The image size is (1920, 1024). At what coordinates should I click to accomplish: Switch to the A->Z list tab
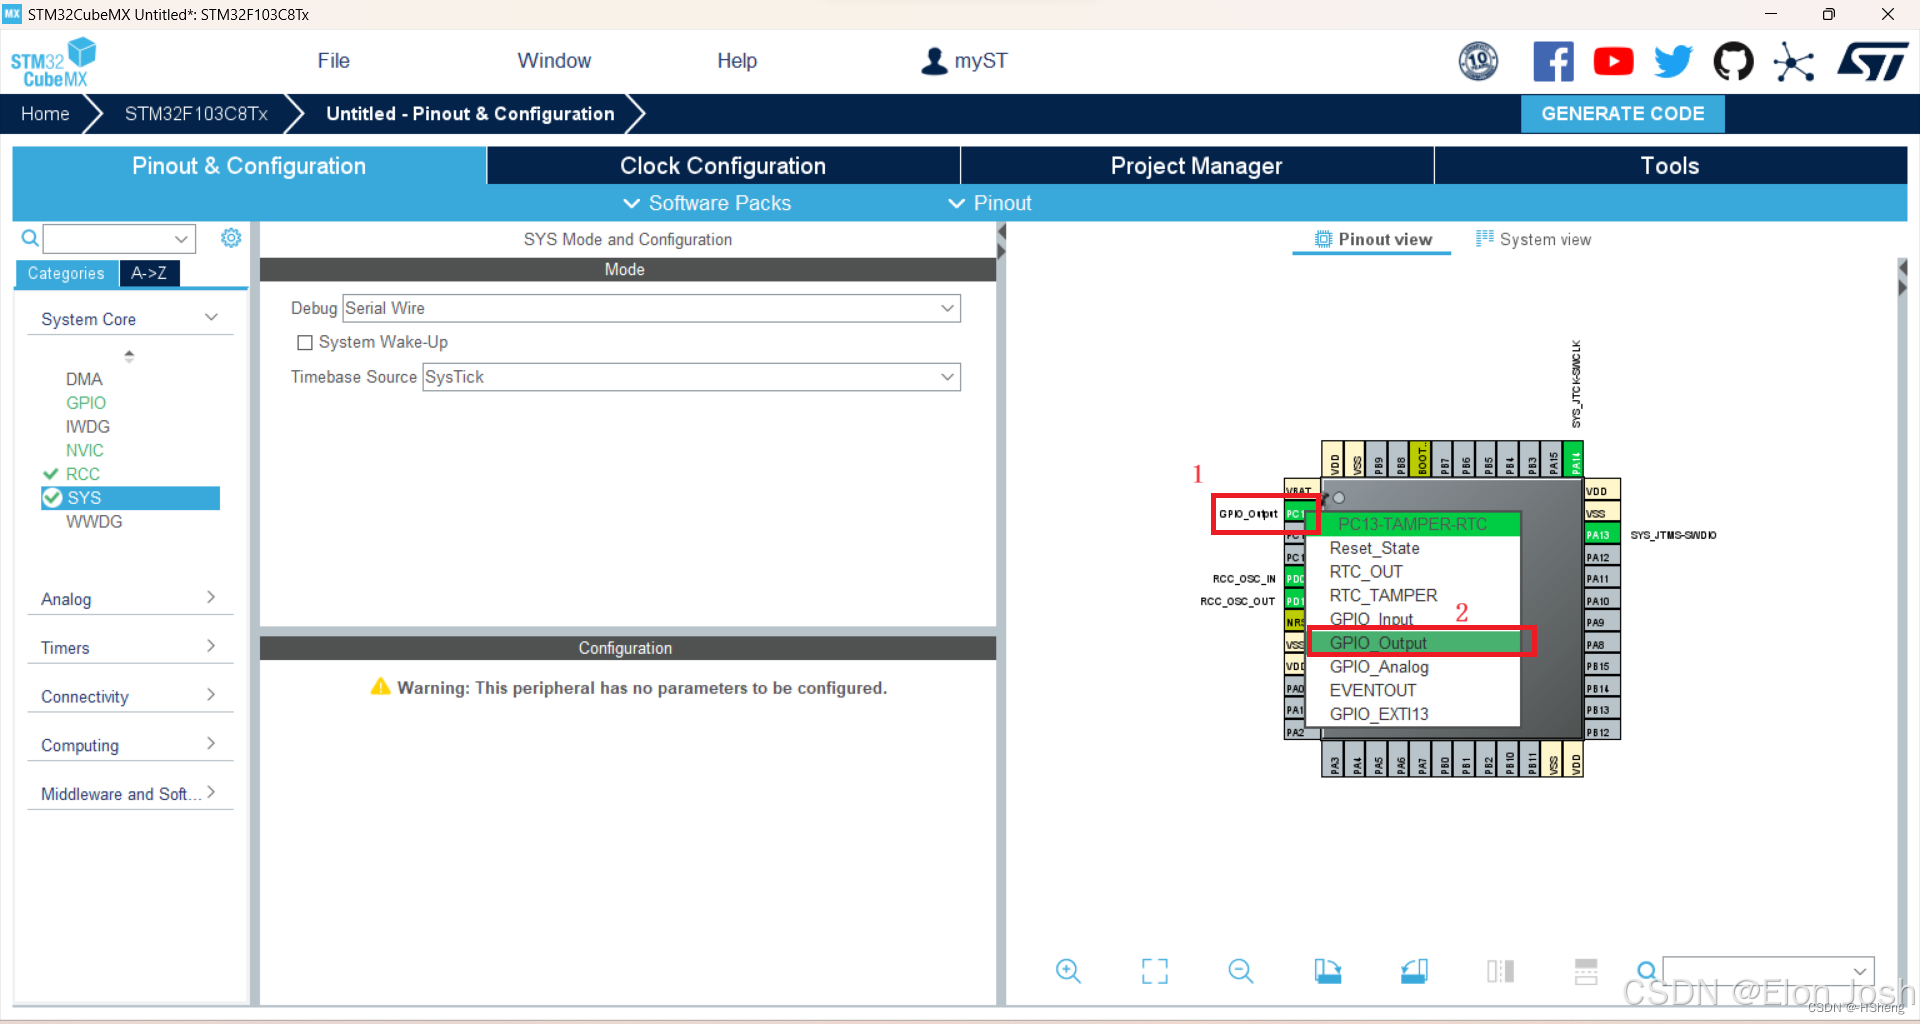[x=149, y=273]
